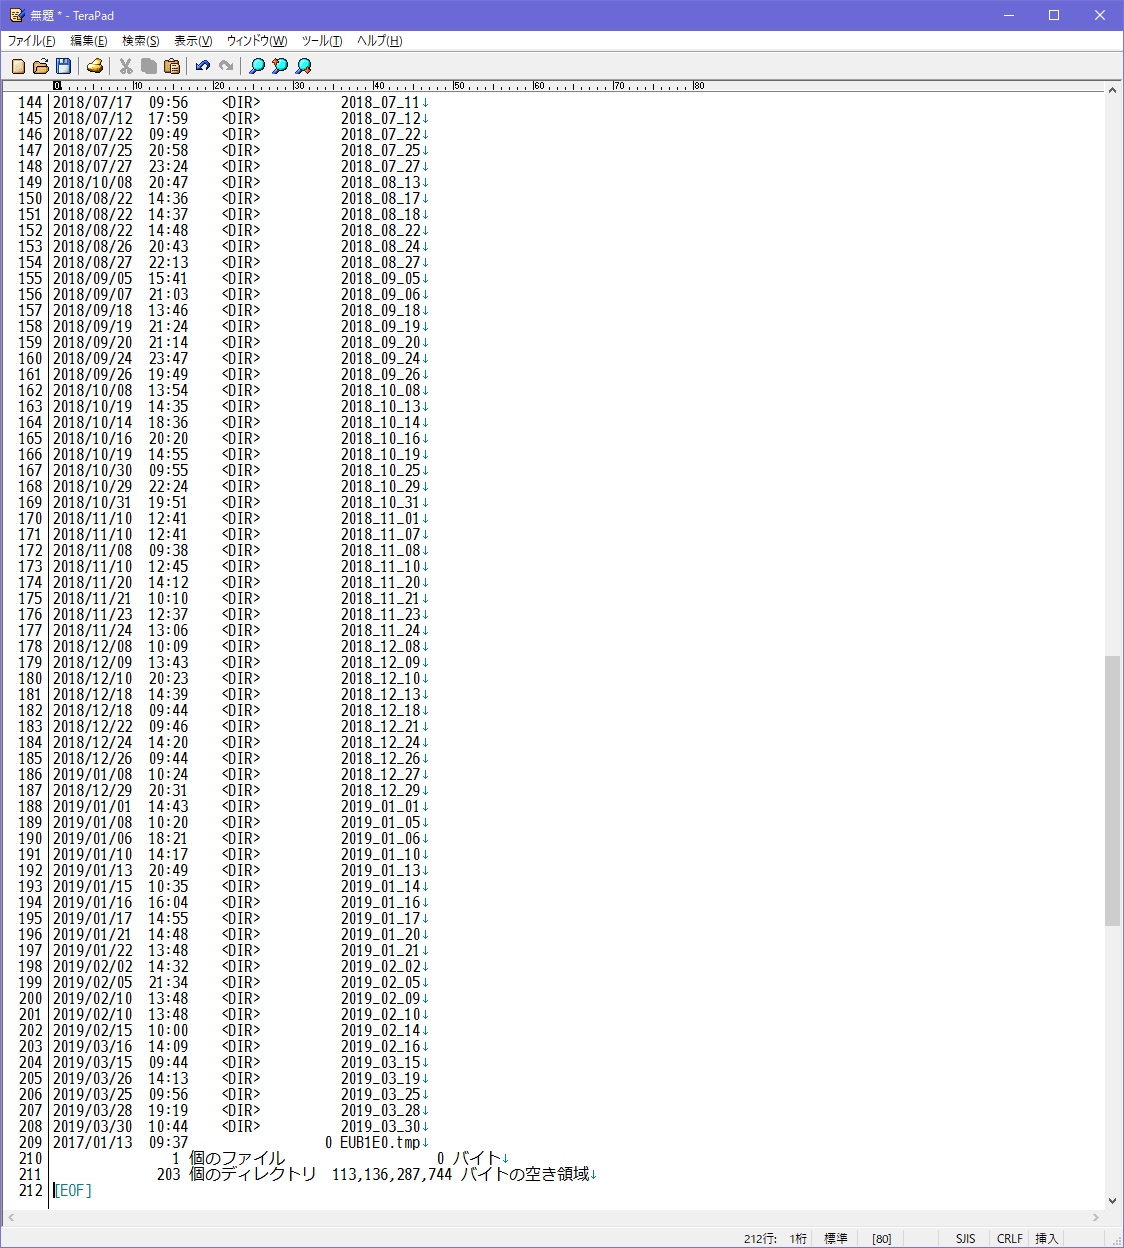This screenshot has width=1124, height=1248.
Task: Create a new file with toolbar icon
Action: [x=18, y=66]
